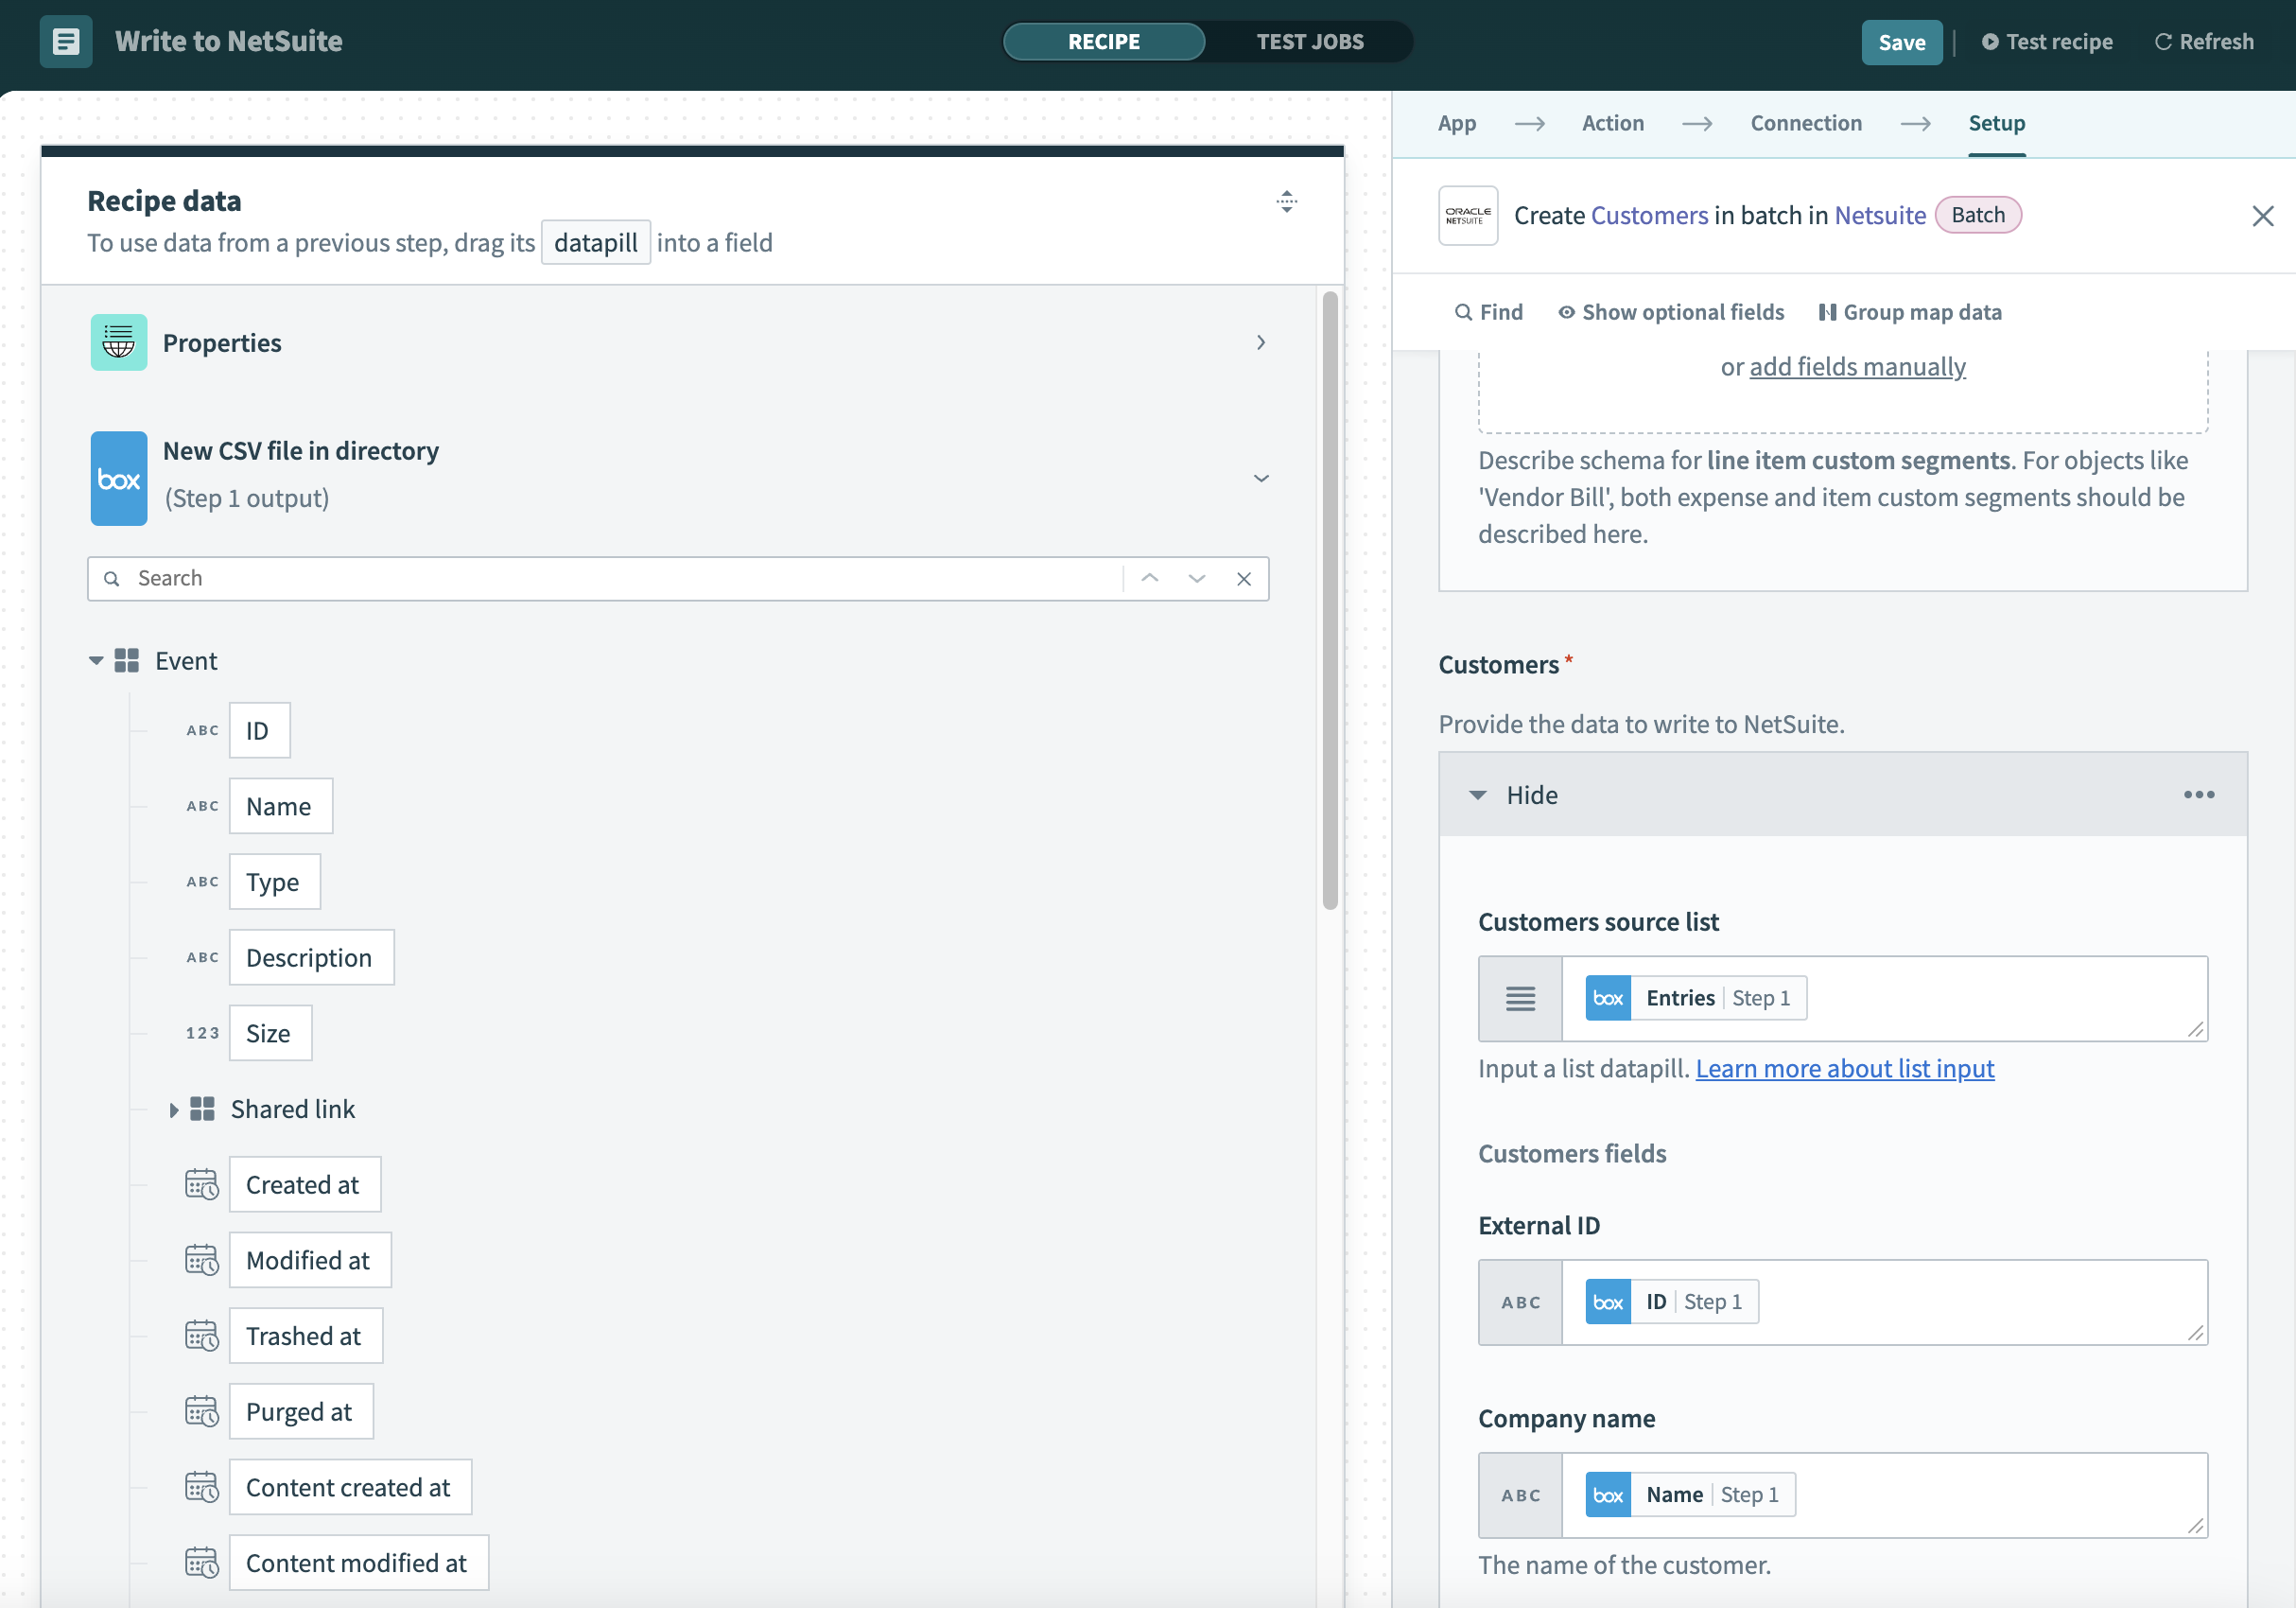Toggle Group map data
This screenshot has width=2296, height=1608.
(x=1909, y=312)
